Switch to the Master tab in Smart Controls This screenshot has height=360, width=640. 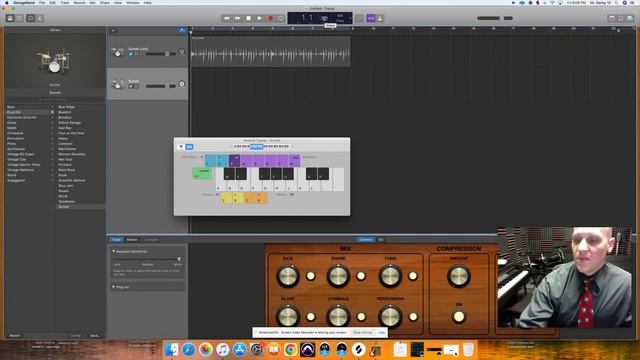(x=132, y=240)
